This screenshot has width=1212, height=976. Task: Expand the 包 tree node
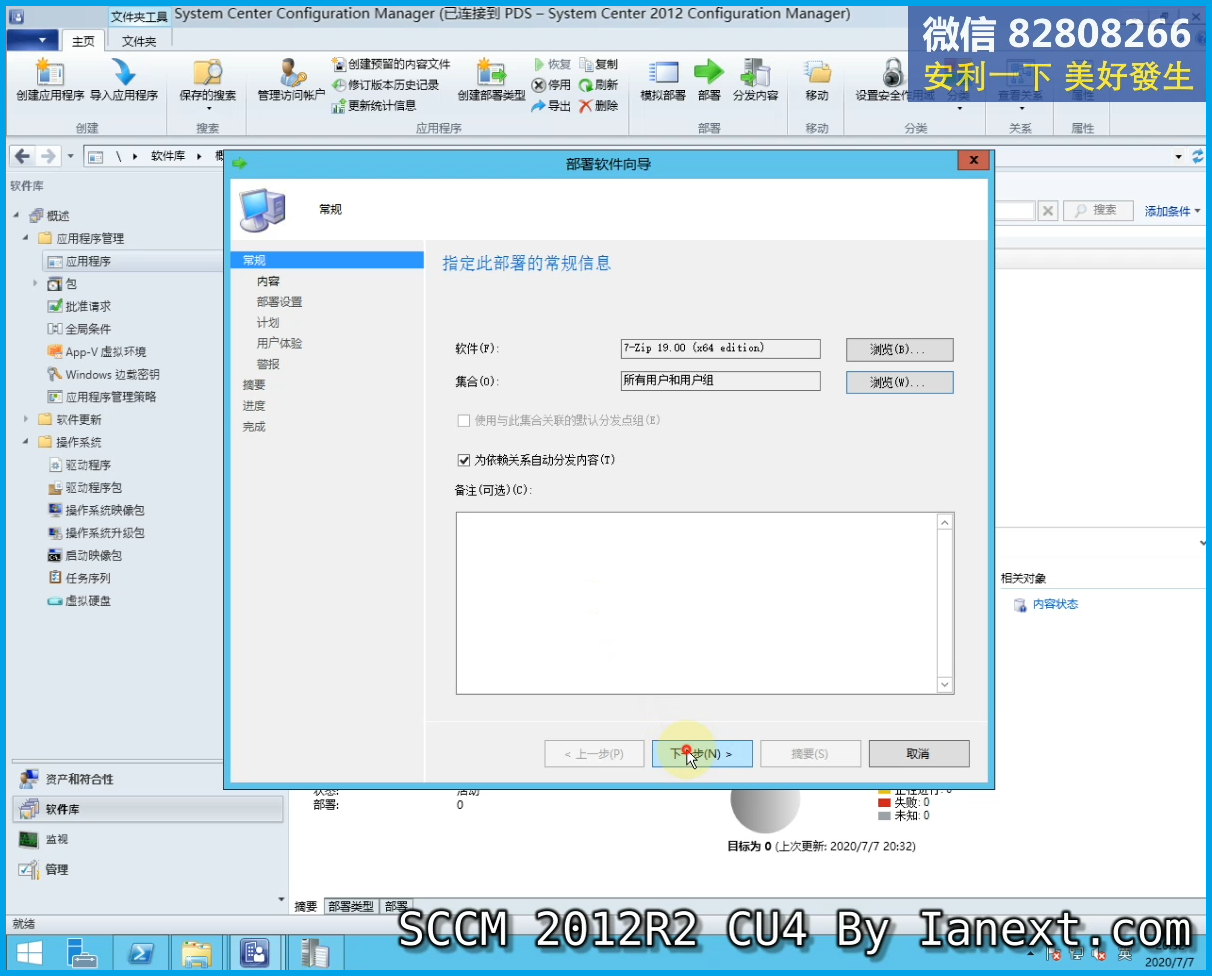36,284
